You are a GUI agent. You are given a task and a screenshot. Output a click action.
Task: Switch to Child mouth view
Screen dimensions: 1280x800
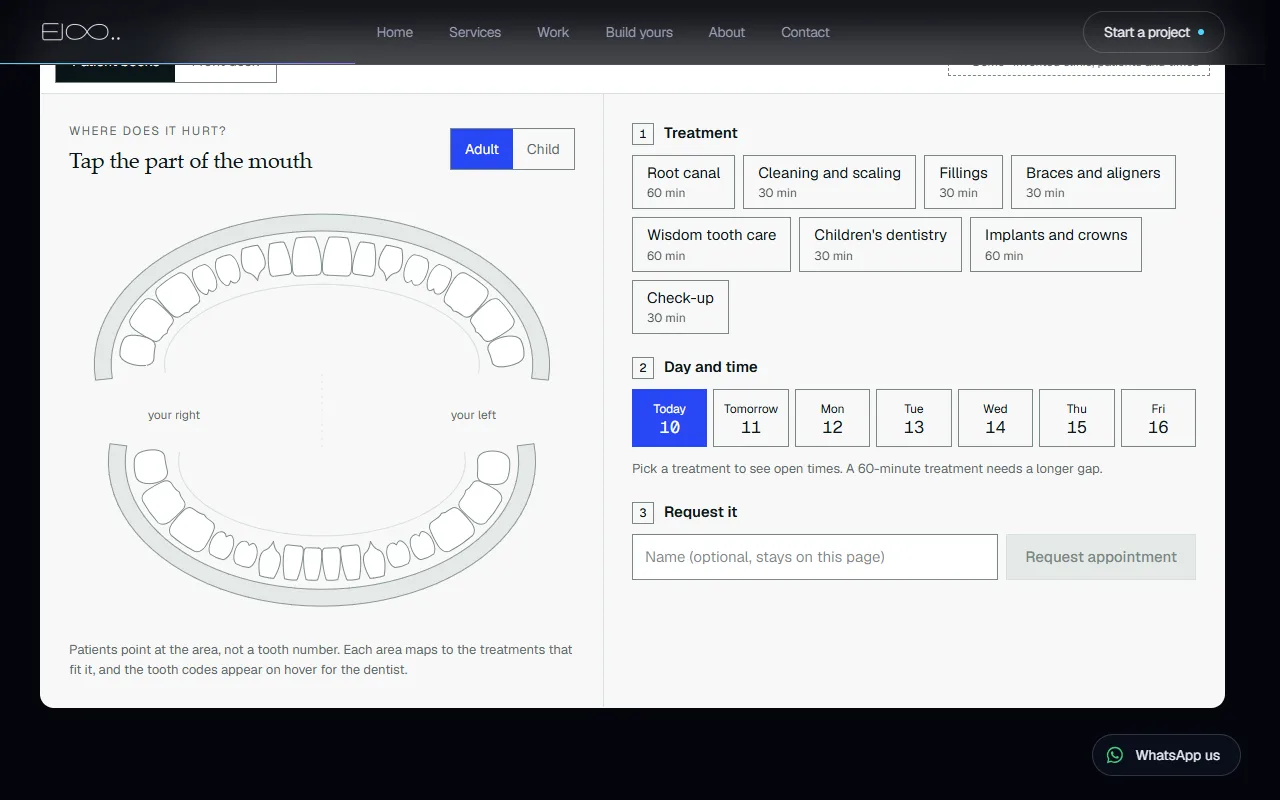[543, 149]
